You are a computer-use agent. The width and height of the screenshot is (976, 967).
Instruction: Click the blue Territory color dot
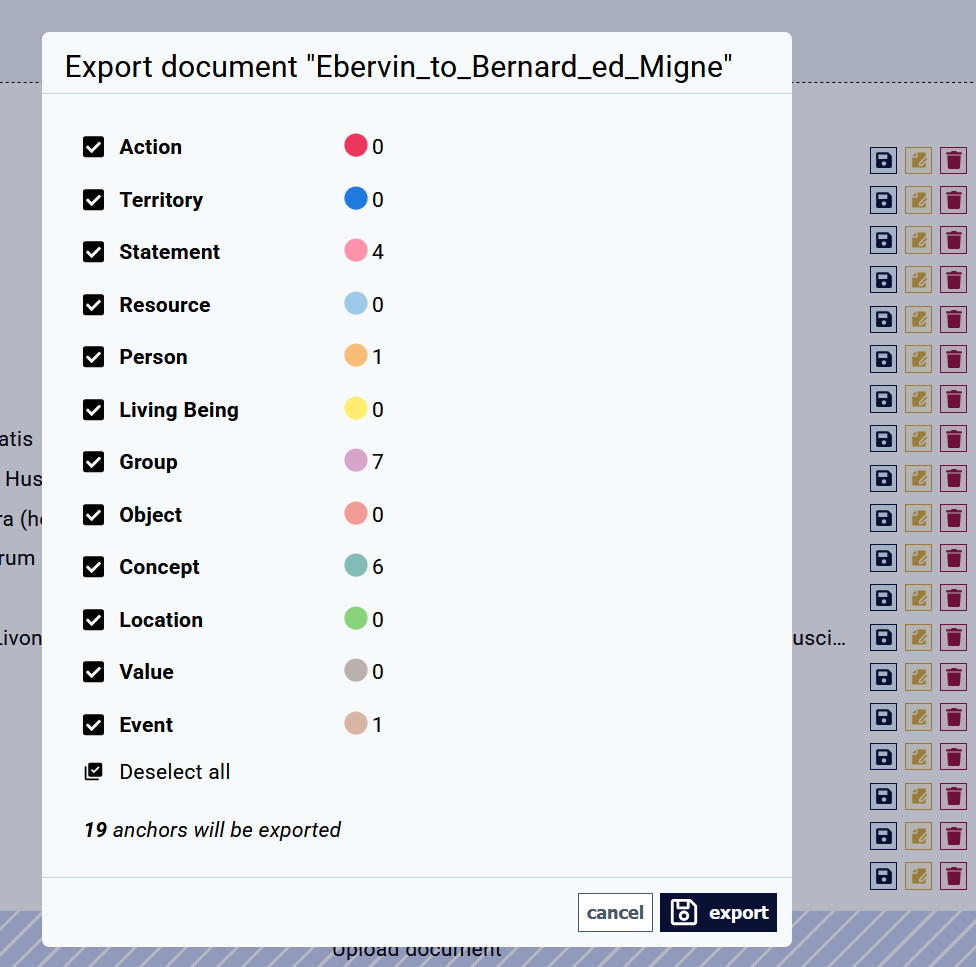pyautogui.click(x=355, y=198)
